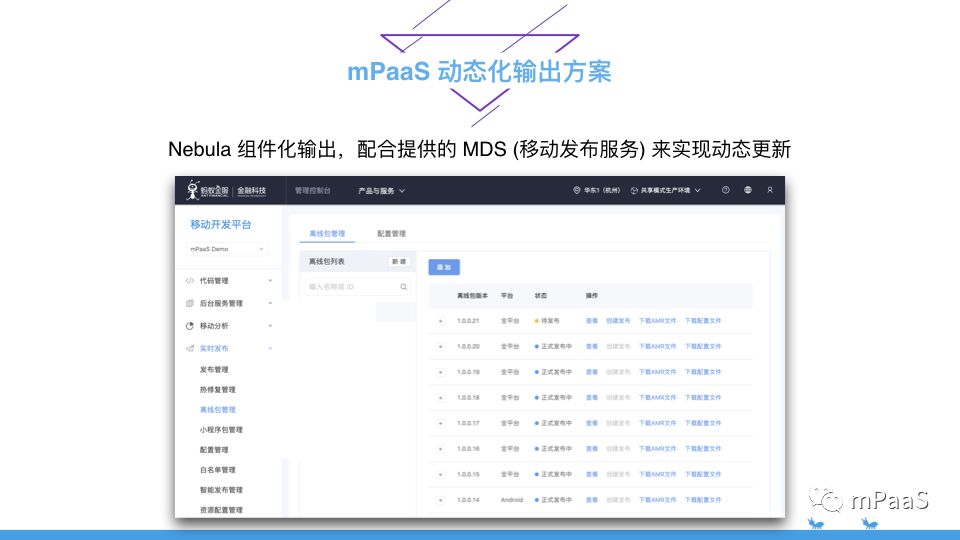Click 查看 for version 1.0.0.14
960x540 pixels.
[591, 500]
